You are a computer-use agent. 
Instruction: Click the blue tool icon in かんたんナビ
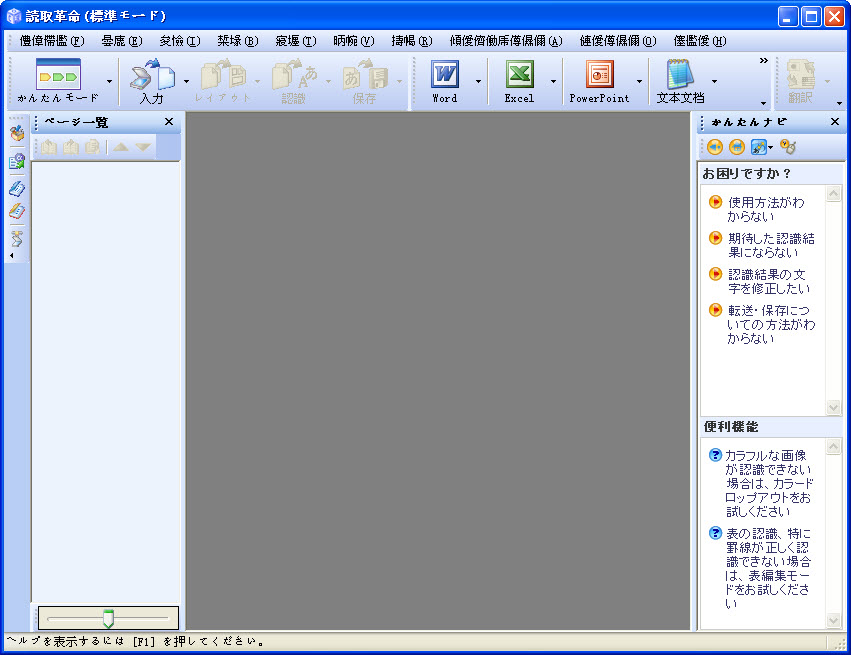click(758, 147)
